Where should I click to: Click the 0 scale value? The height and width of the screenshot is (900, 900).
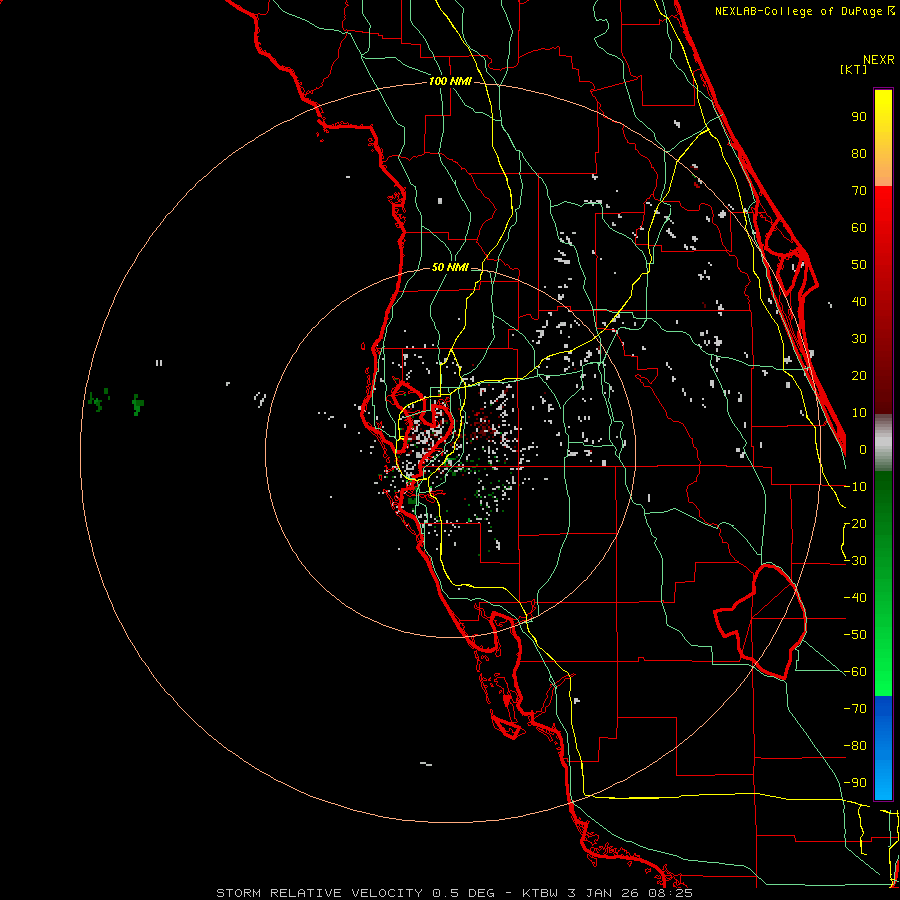click(863, 450)
